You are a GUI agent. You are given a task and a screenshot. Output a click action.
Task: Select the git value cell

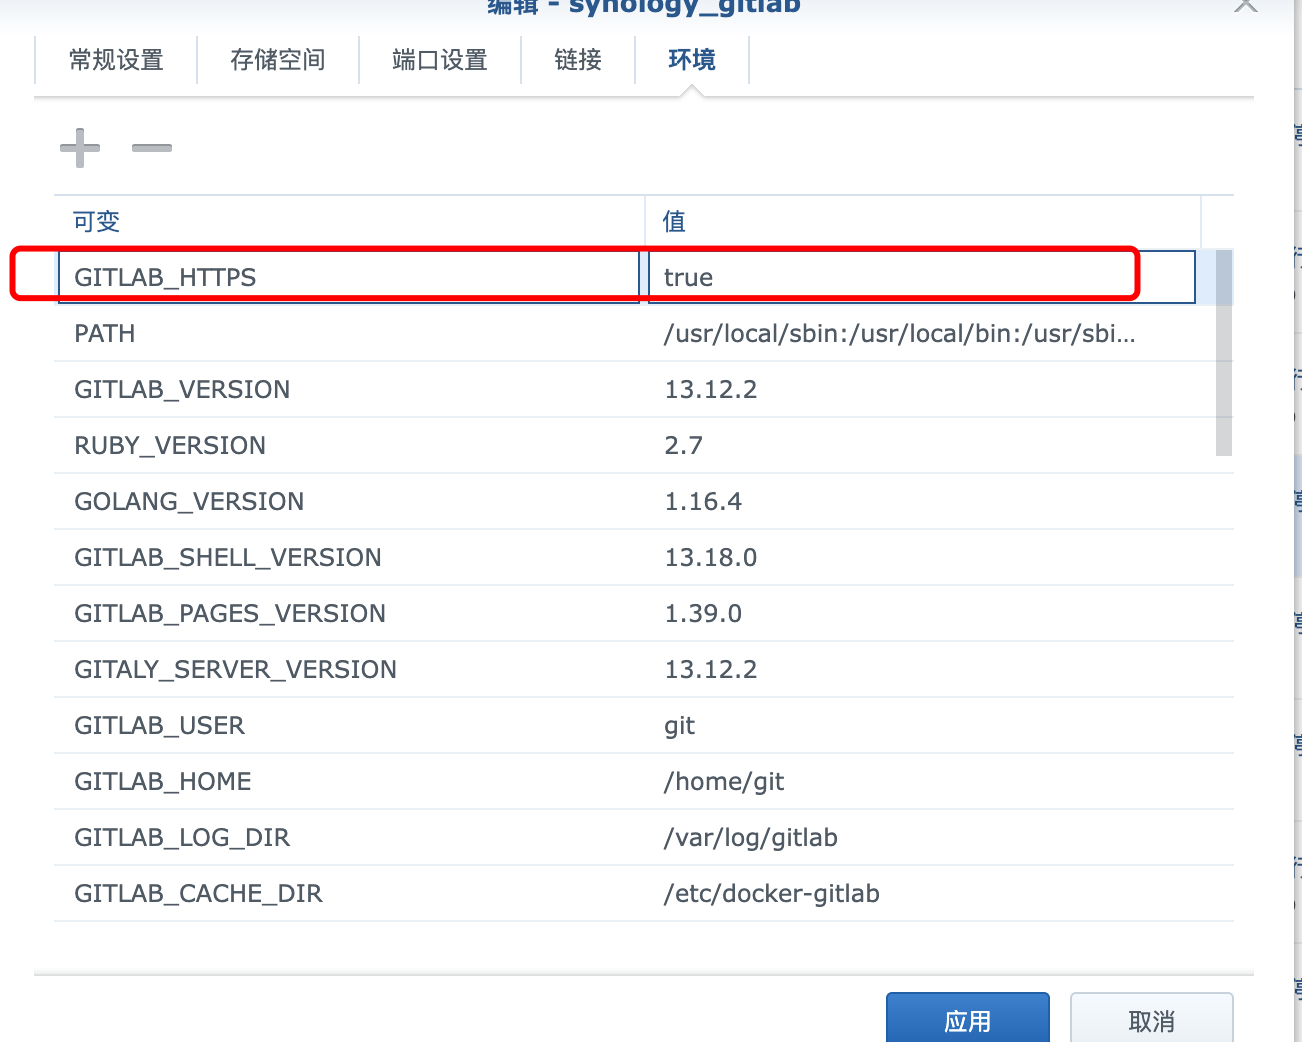click(x=680, y=725)
